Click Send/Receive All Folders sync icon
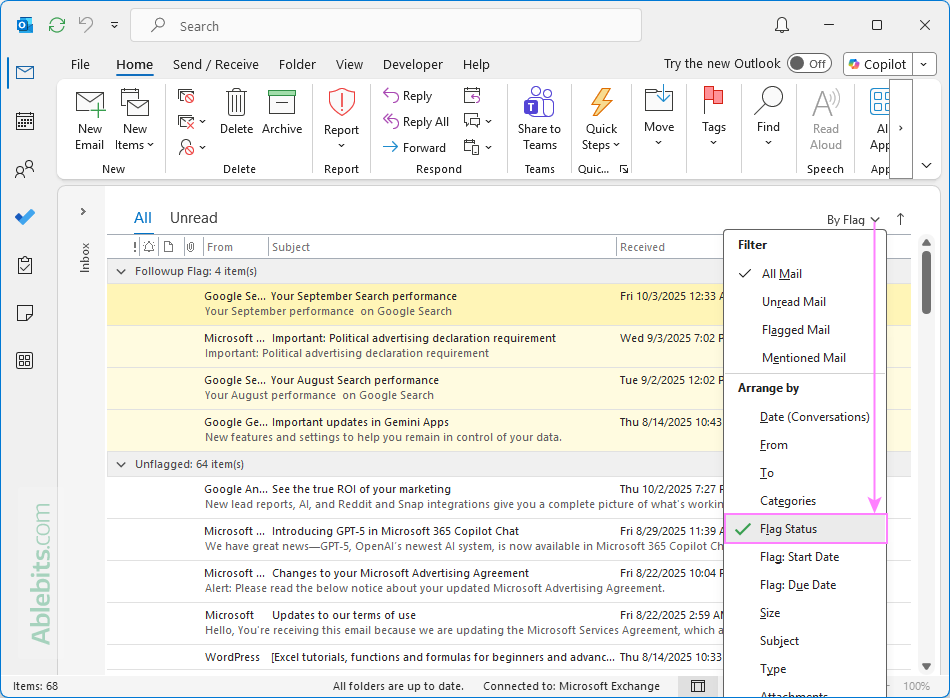 tap(57, 25)
